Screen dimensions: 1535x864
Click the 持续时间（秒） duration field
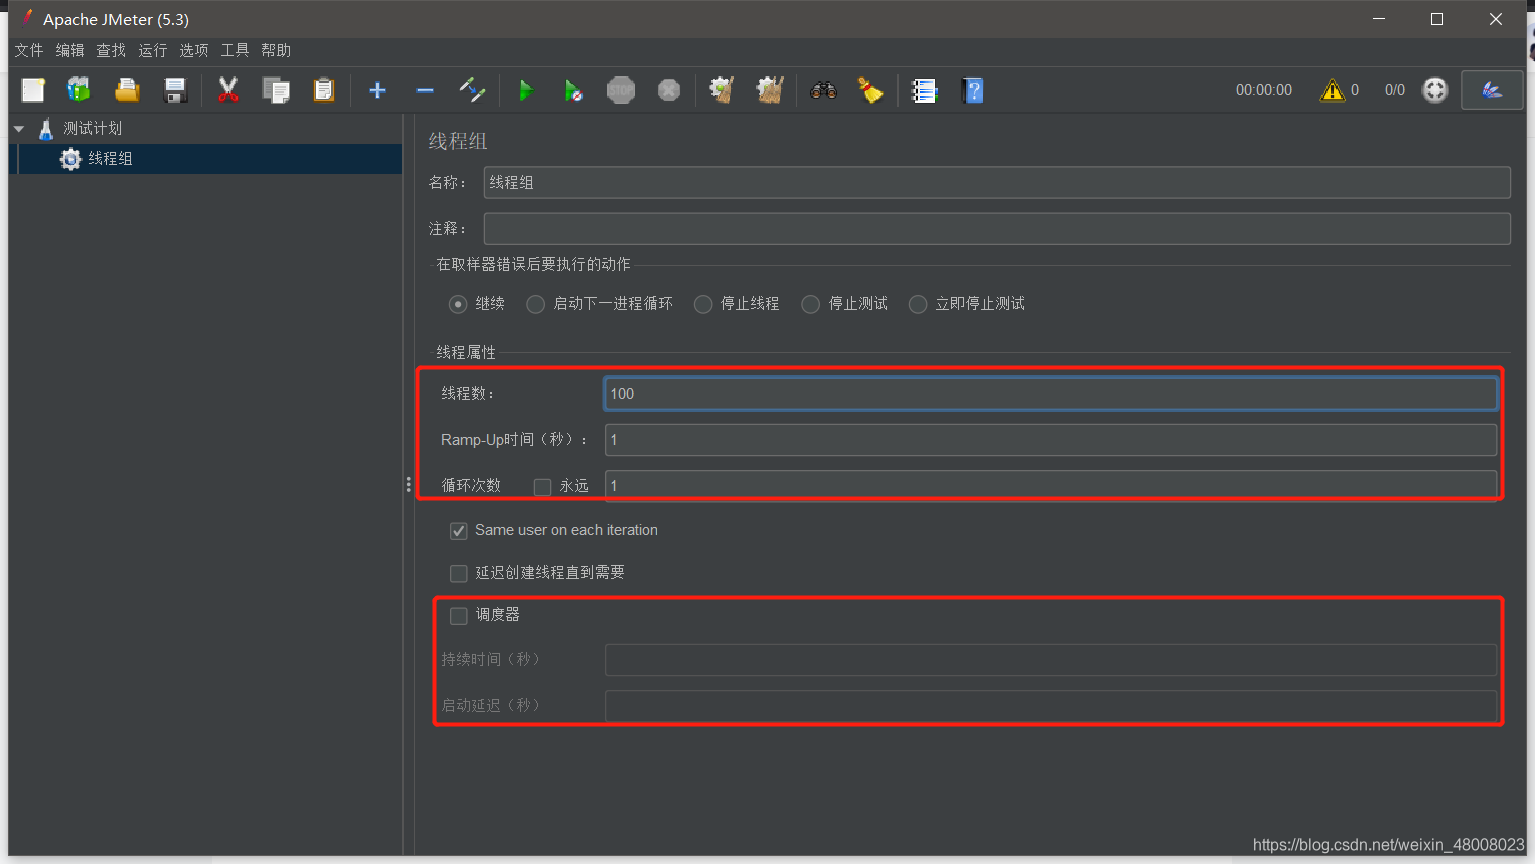pos(1051,660)
